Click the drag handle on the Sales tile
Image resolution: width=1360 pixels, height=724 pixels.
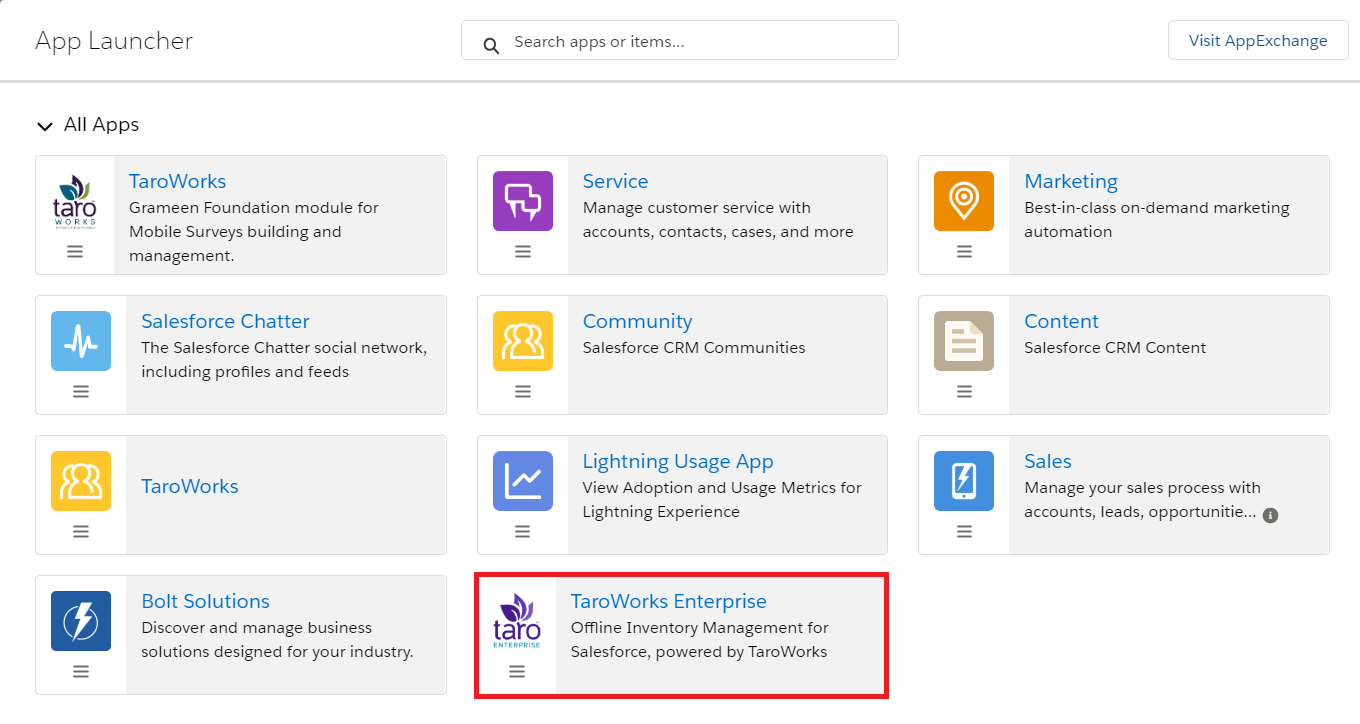point(964,532)
